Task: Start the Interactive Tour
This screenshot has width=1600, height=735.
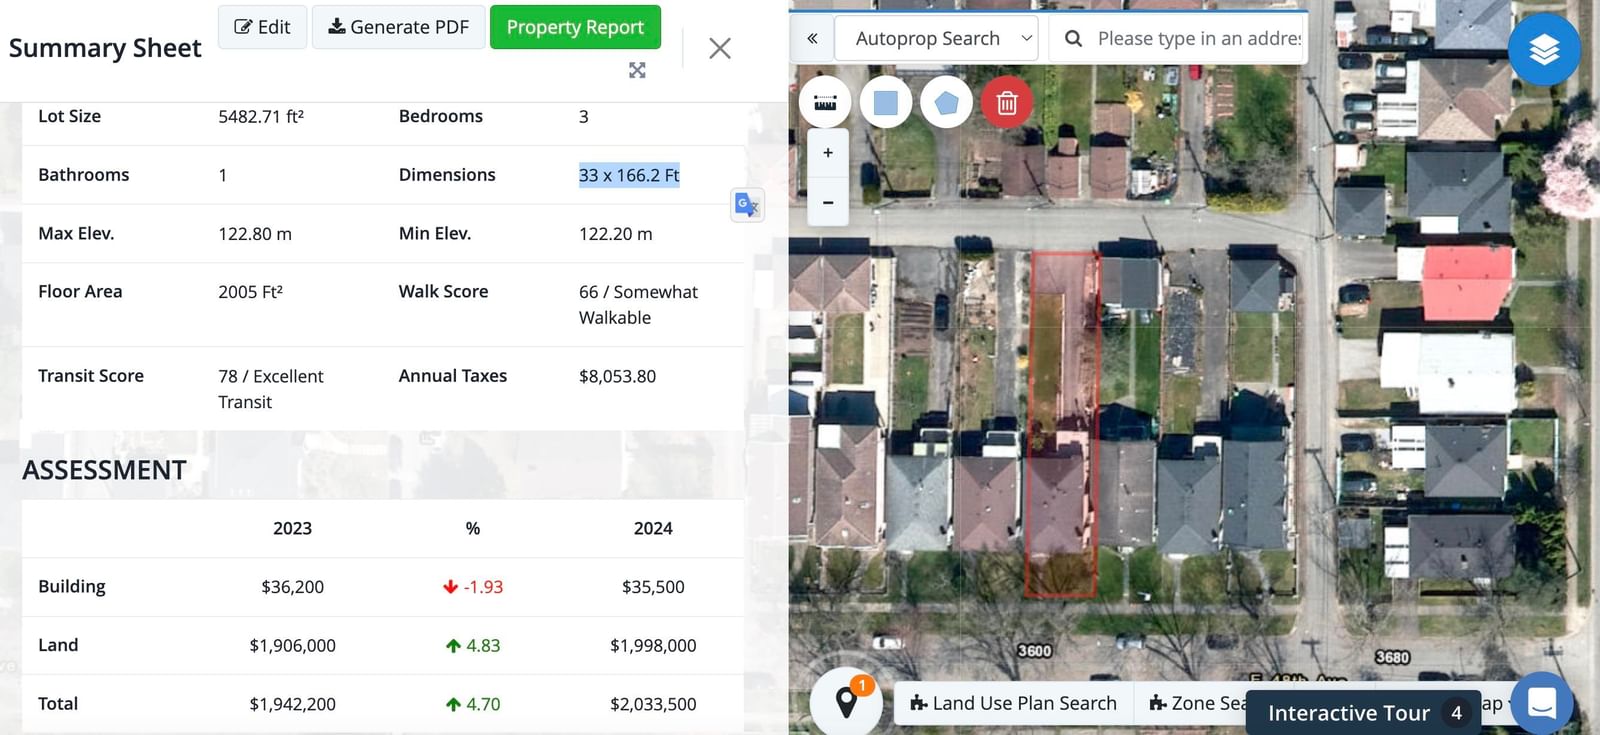Action: pos(1363,713)
